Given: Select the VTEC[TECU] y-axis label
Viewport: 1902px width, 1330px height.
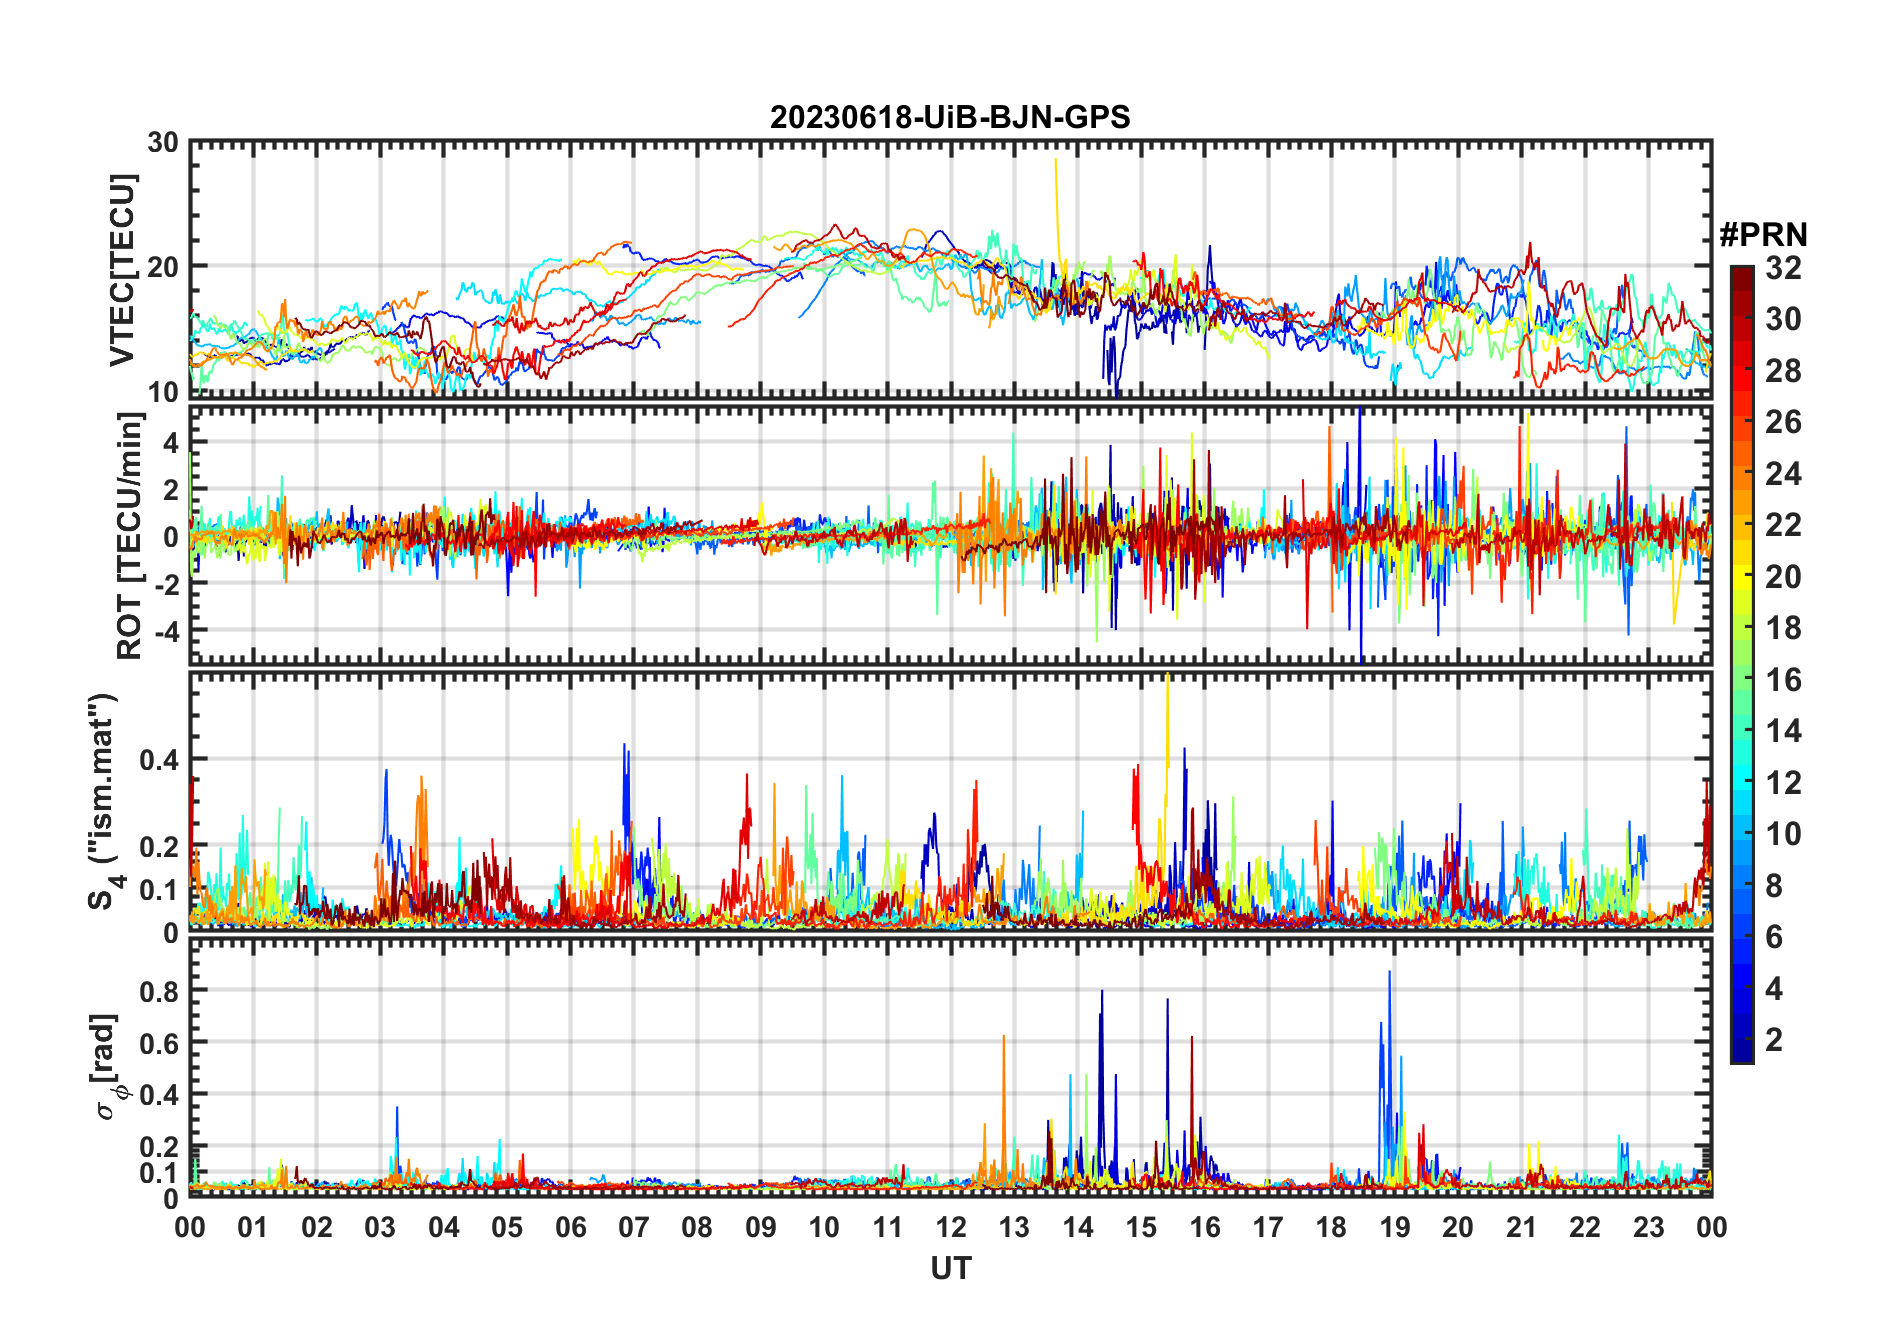Looking at the screenshot, I should 122,270.
